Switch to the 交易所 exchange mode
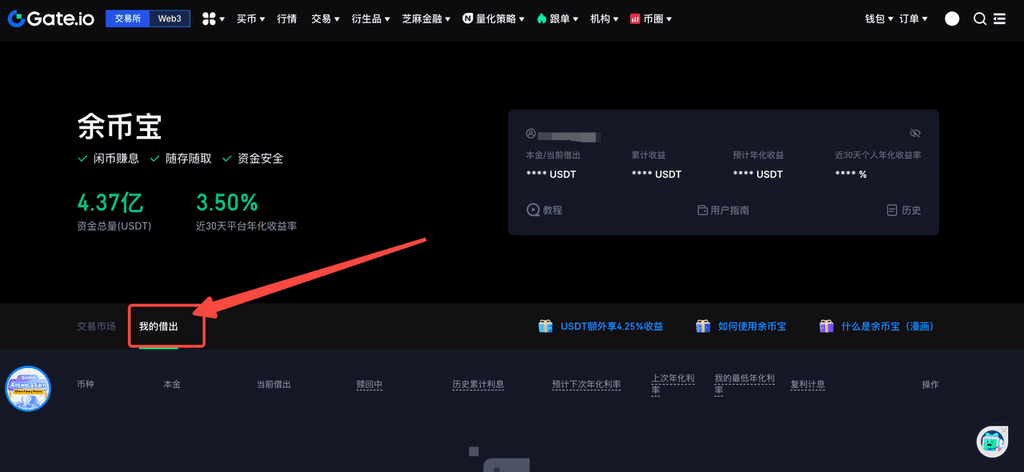Screen dimensions: 1024x472 pyautogui.click(x=127, y=19)
